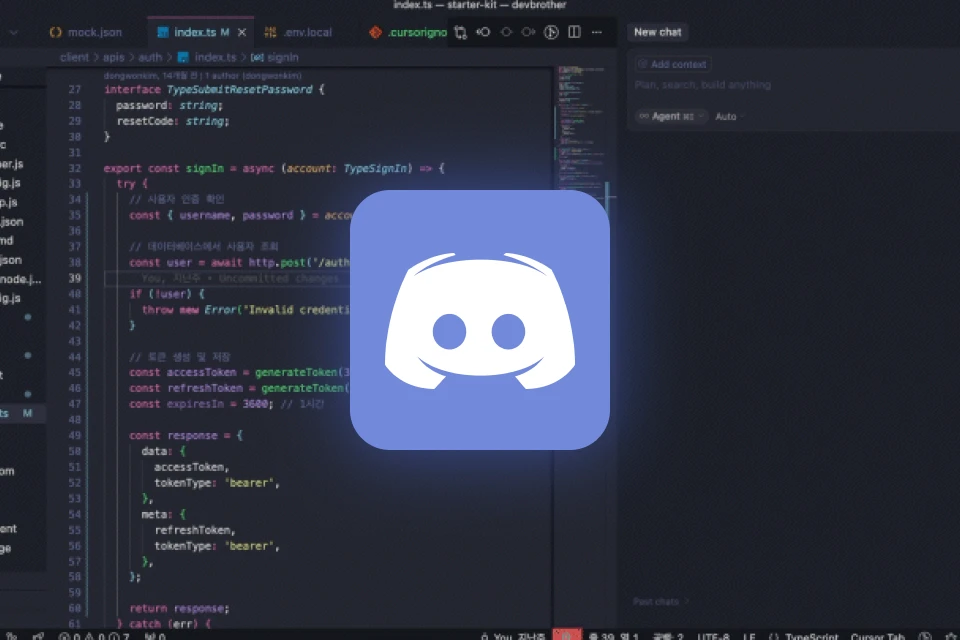Image resolution: width=960 pixels, height=640 pixels.
Task: Click the TypeSignIn type annotation
Action: pos(375,168)
